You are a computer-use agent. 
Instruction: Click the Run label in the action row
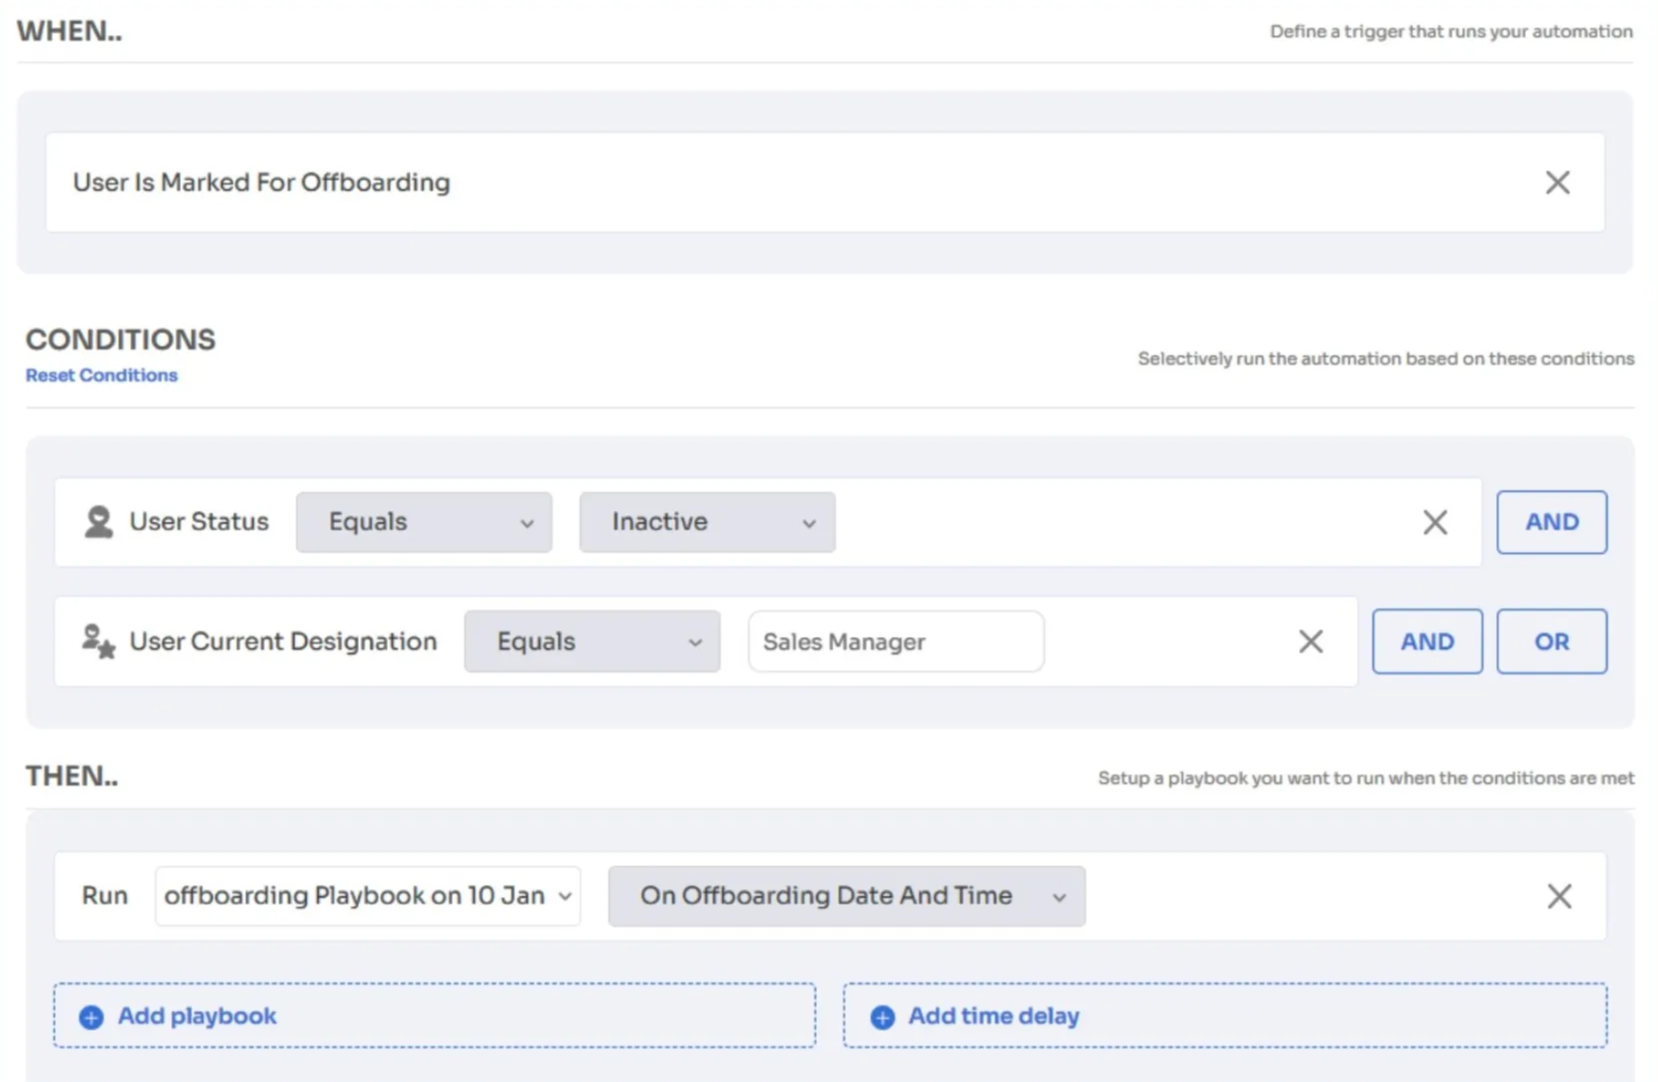[x=105, y=896]
